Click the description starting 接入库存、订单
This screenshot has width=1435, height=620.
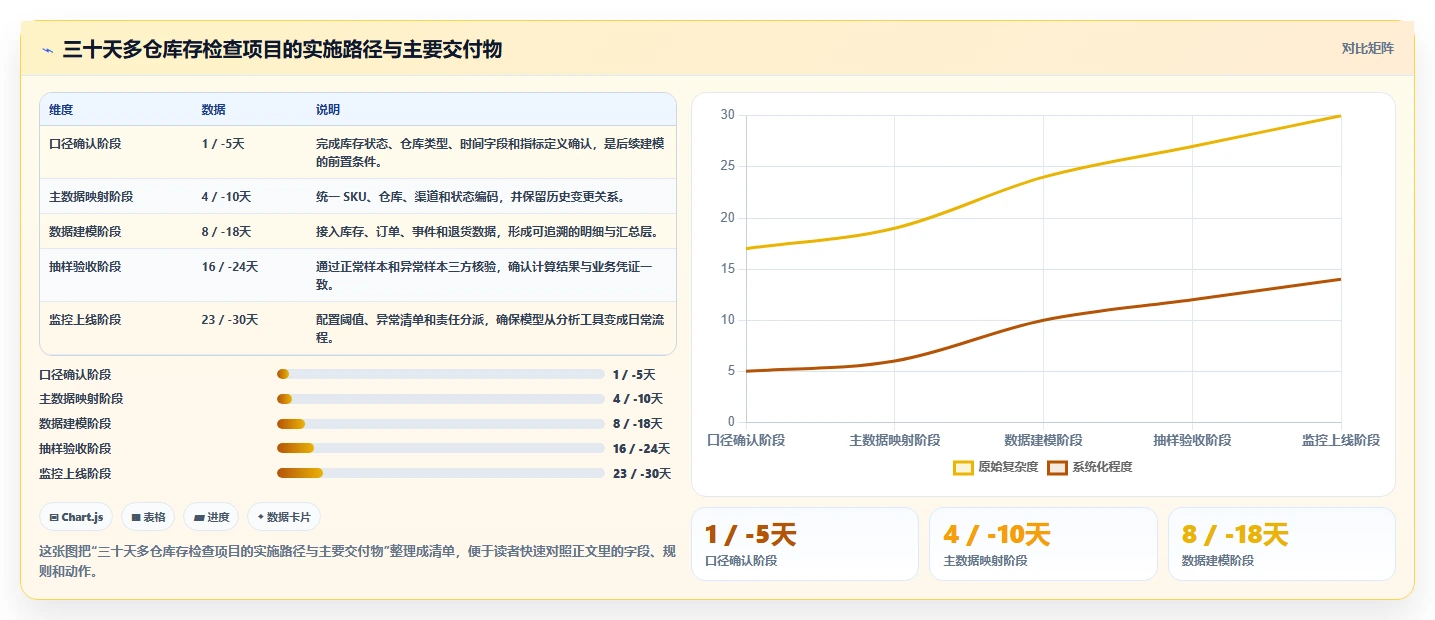(487, 232)
